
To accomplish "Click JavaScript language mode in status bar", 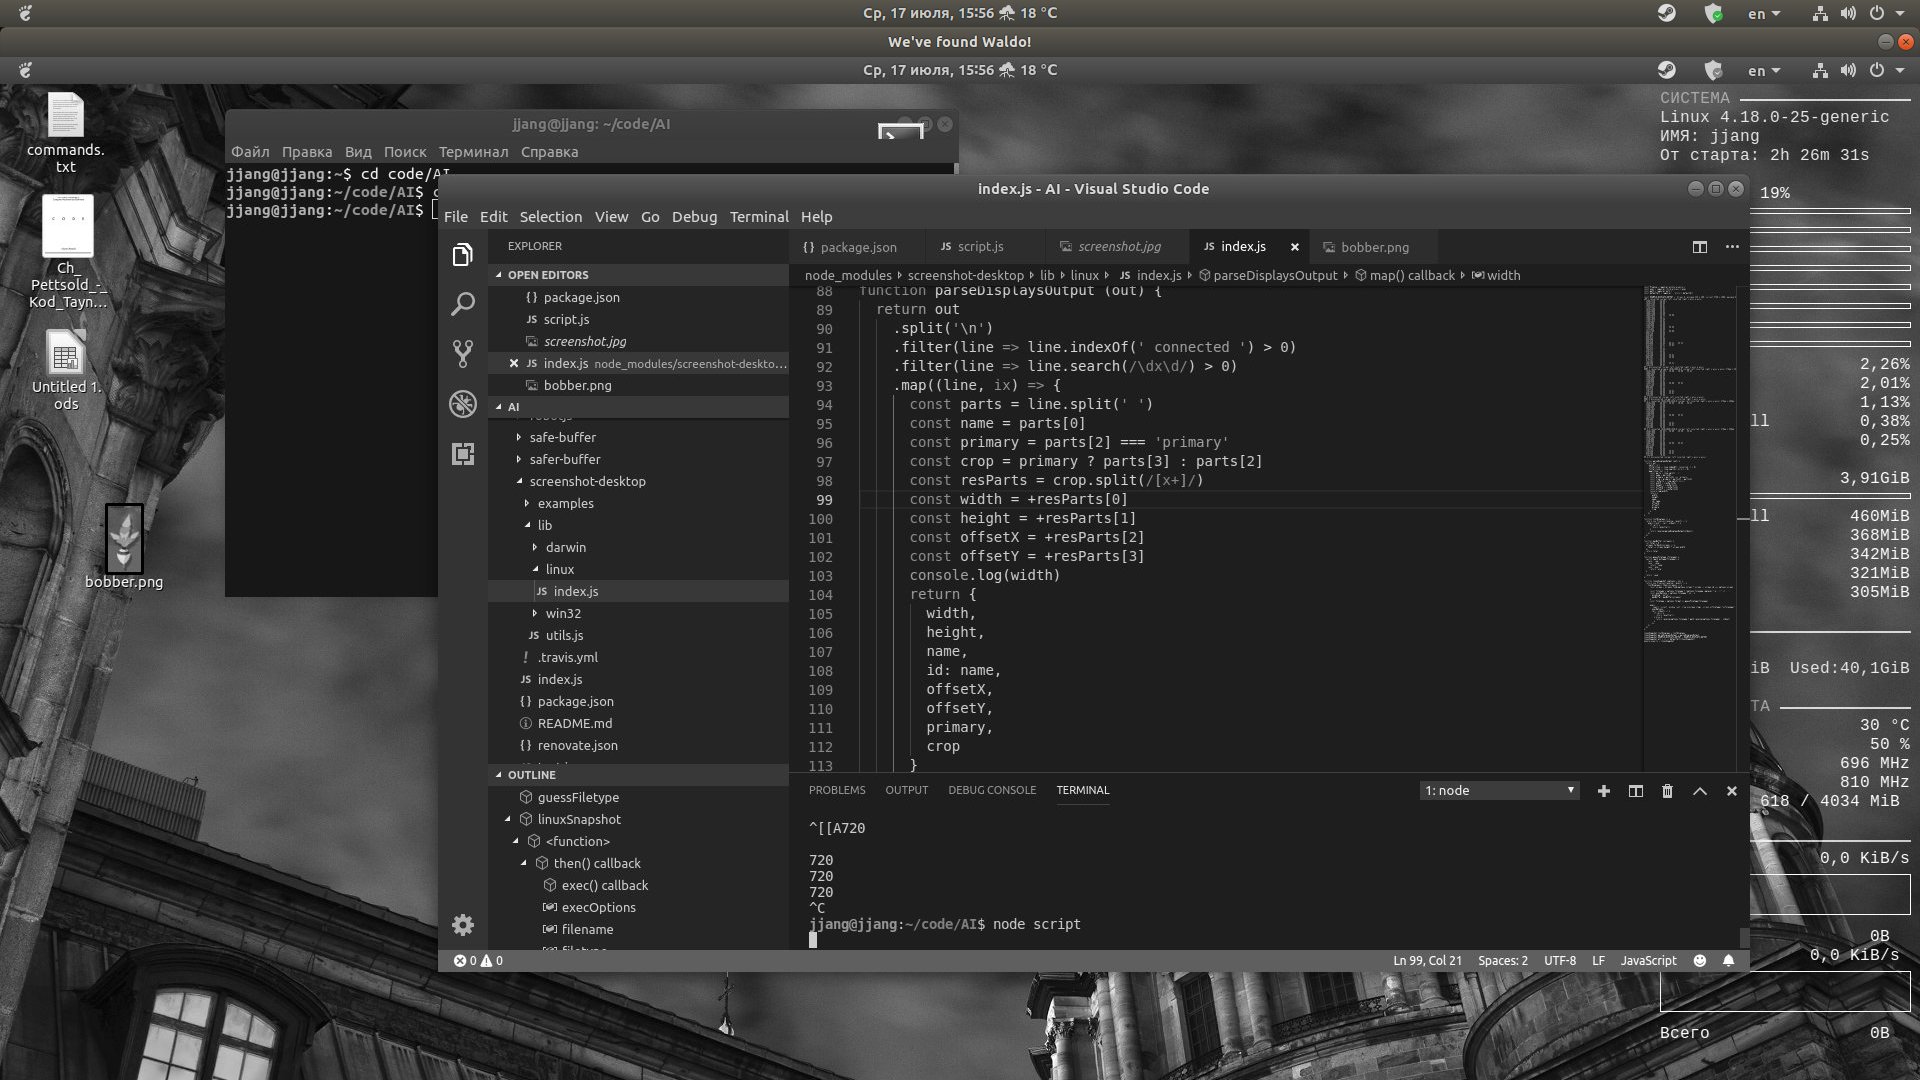I will (1650, 960).
